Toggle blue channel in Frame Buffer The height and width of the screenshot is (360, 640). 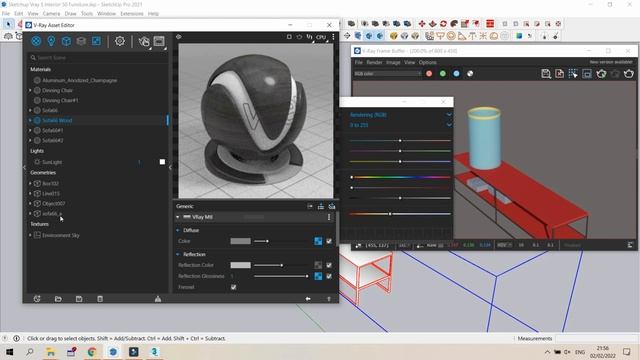coord(456,74)
